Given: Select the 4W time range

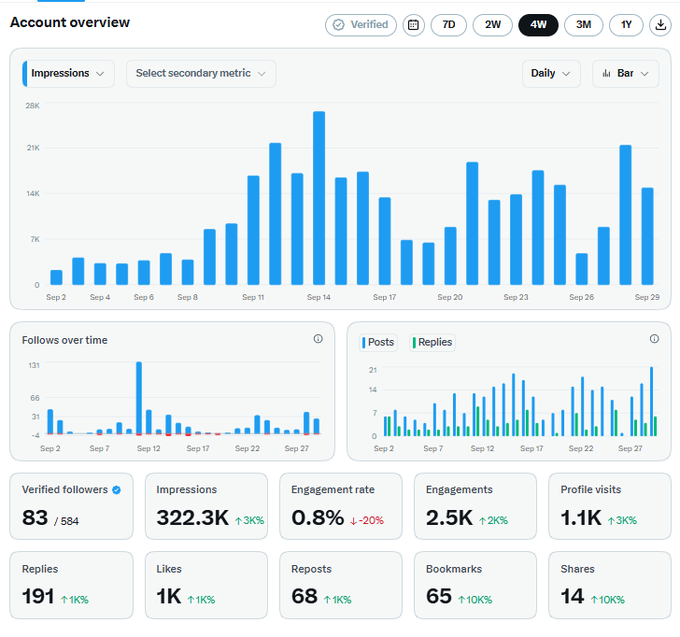Looking at the screenshot, I should coord(538,25).
